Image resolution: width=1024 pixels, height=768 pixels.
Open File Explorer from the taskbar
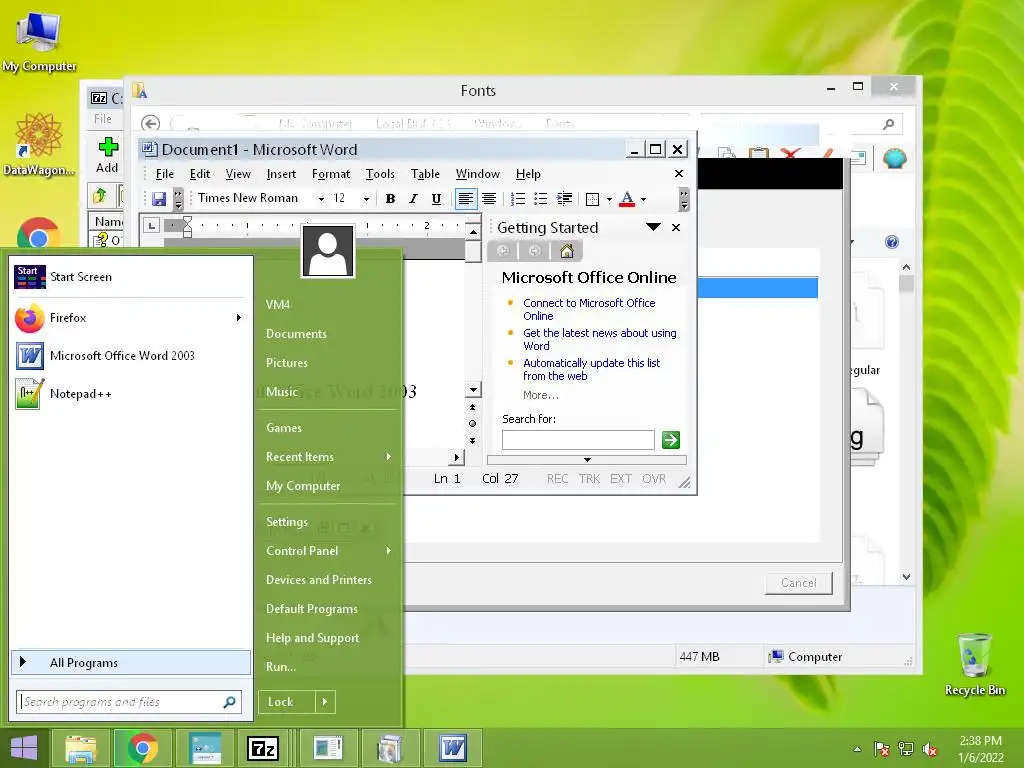click(80, 748)
